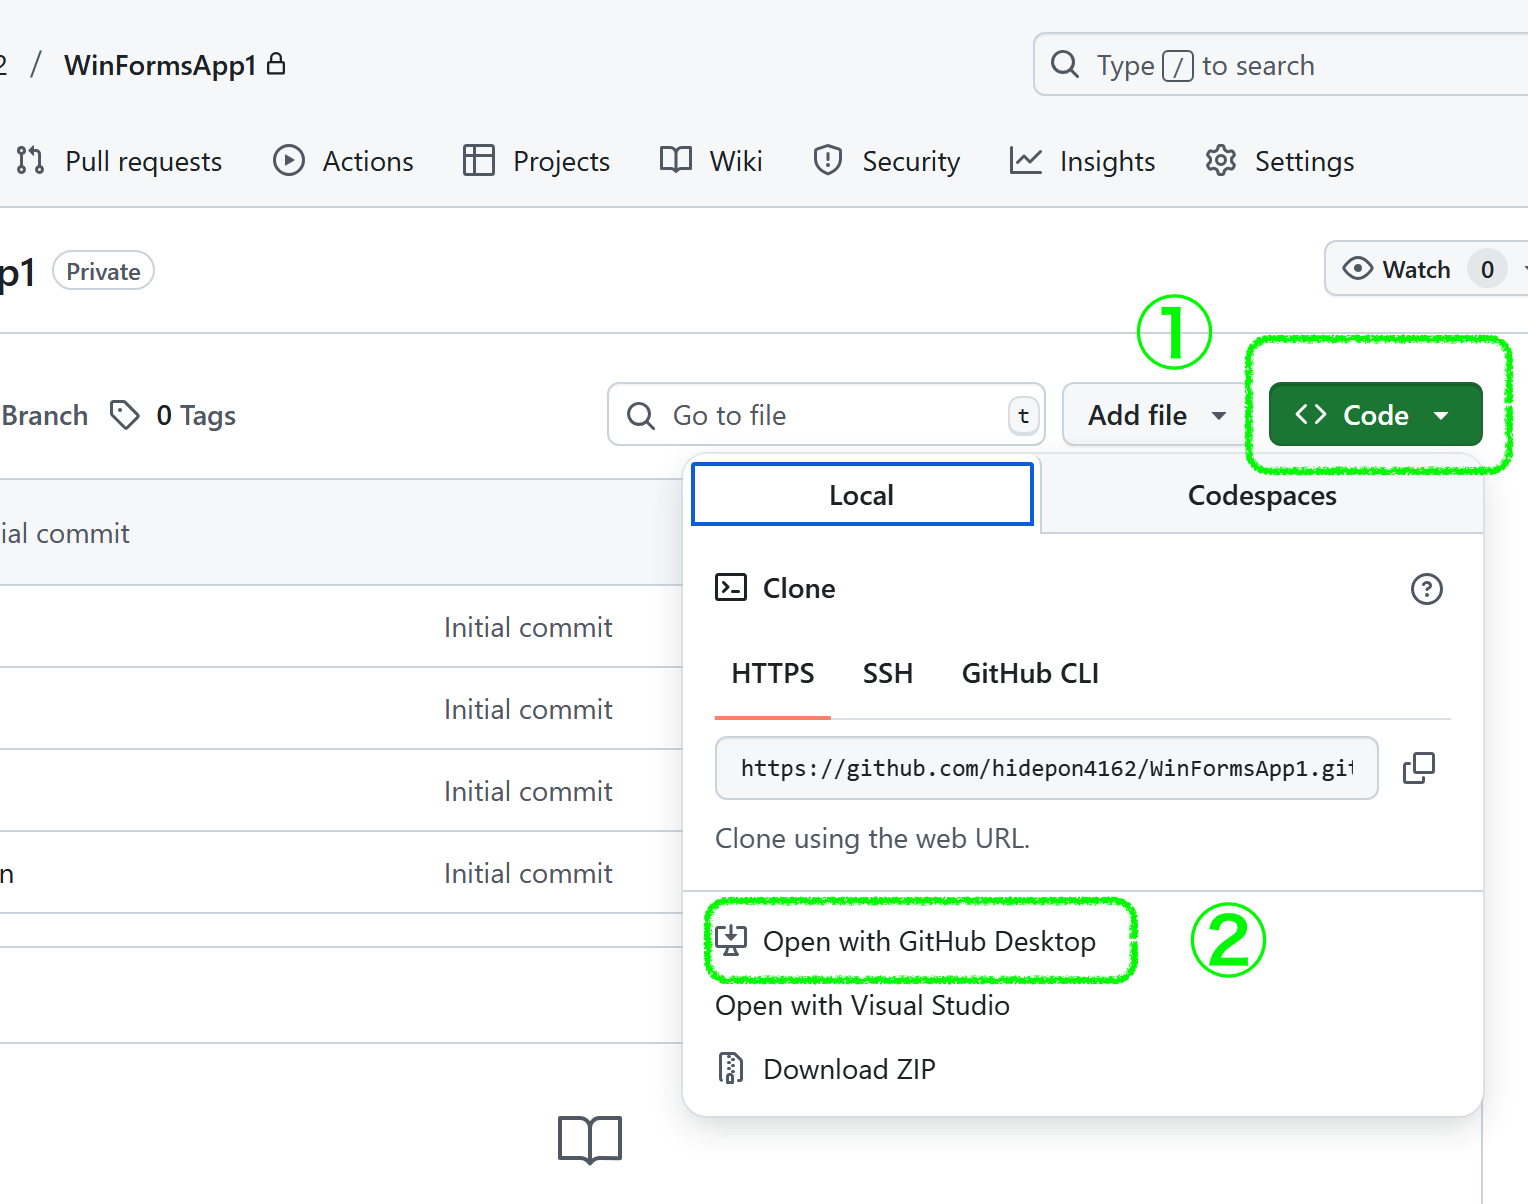Image resolution: width=1528 pixels, height=1204 pixels.
Task: Copy the clone URL to clipboard
Action: [x=1419, y=768]
